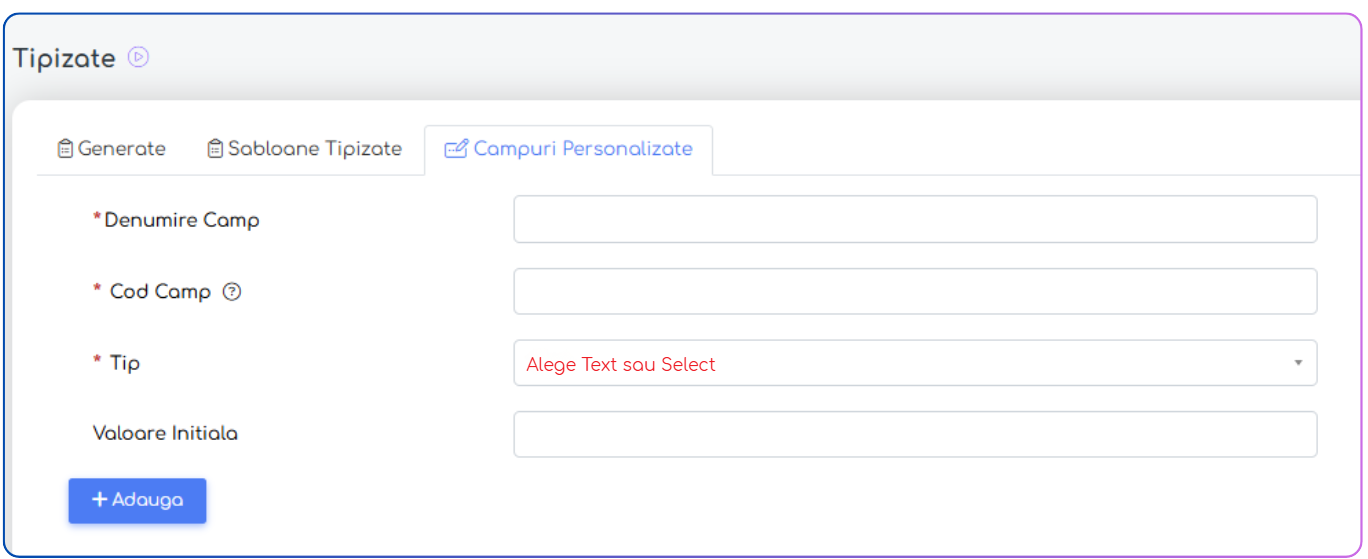Open the Sabloane Tipizate tab

click(x=314, y=149)
